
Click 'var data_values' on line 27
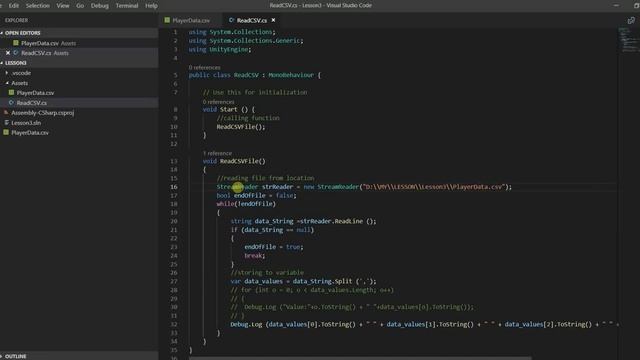[x=257, y=281]
